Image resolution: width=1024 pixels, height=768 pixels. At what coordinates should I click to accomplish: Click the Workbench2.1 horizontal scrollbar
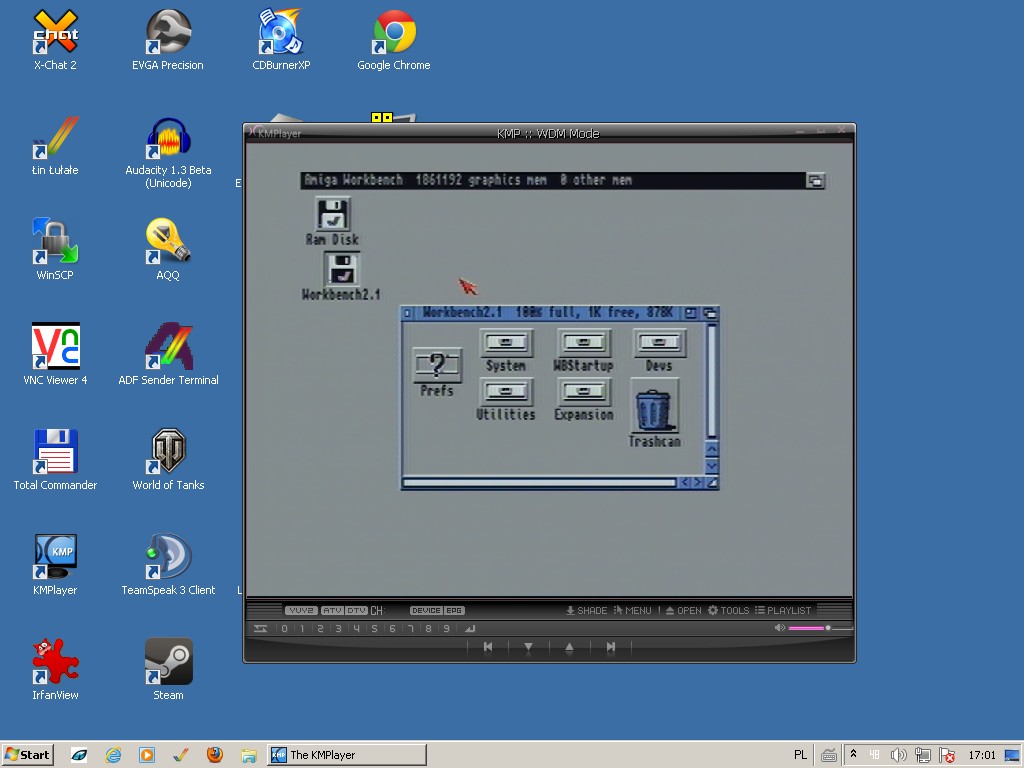(540, 483)
